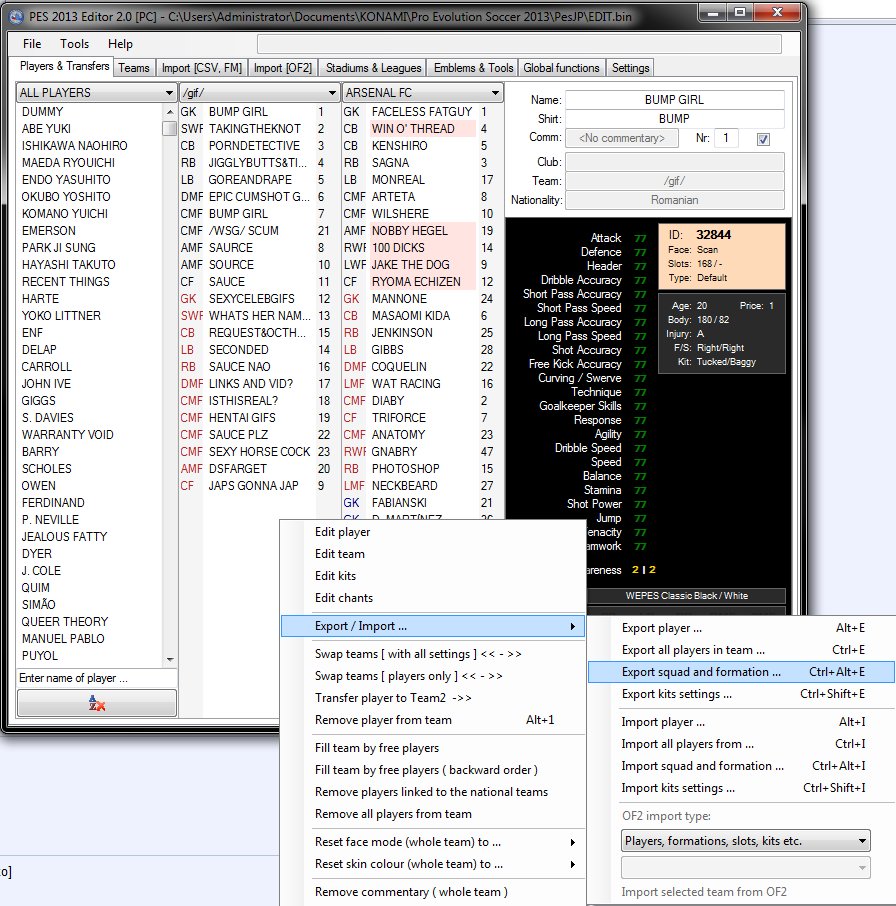Click the Name field showing BUMP GIRL
The height and width of the screenshot is (906, 896).
pyautogui.click(x=674, y=99)
